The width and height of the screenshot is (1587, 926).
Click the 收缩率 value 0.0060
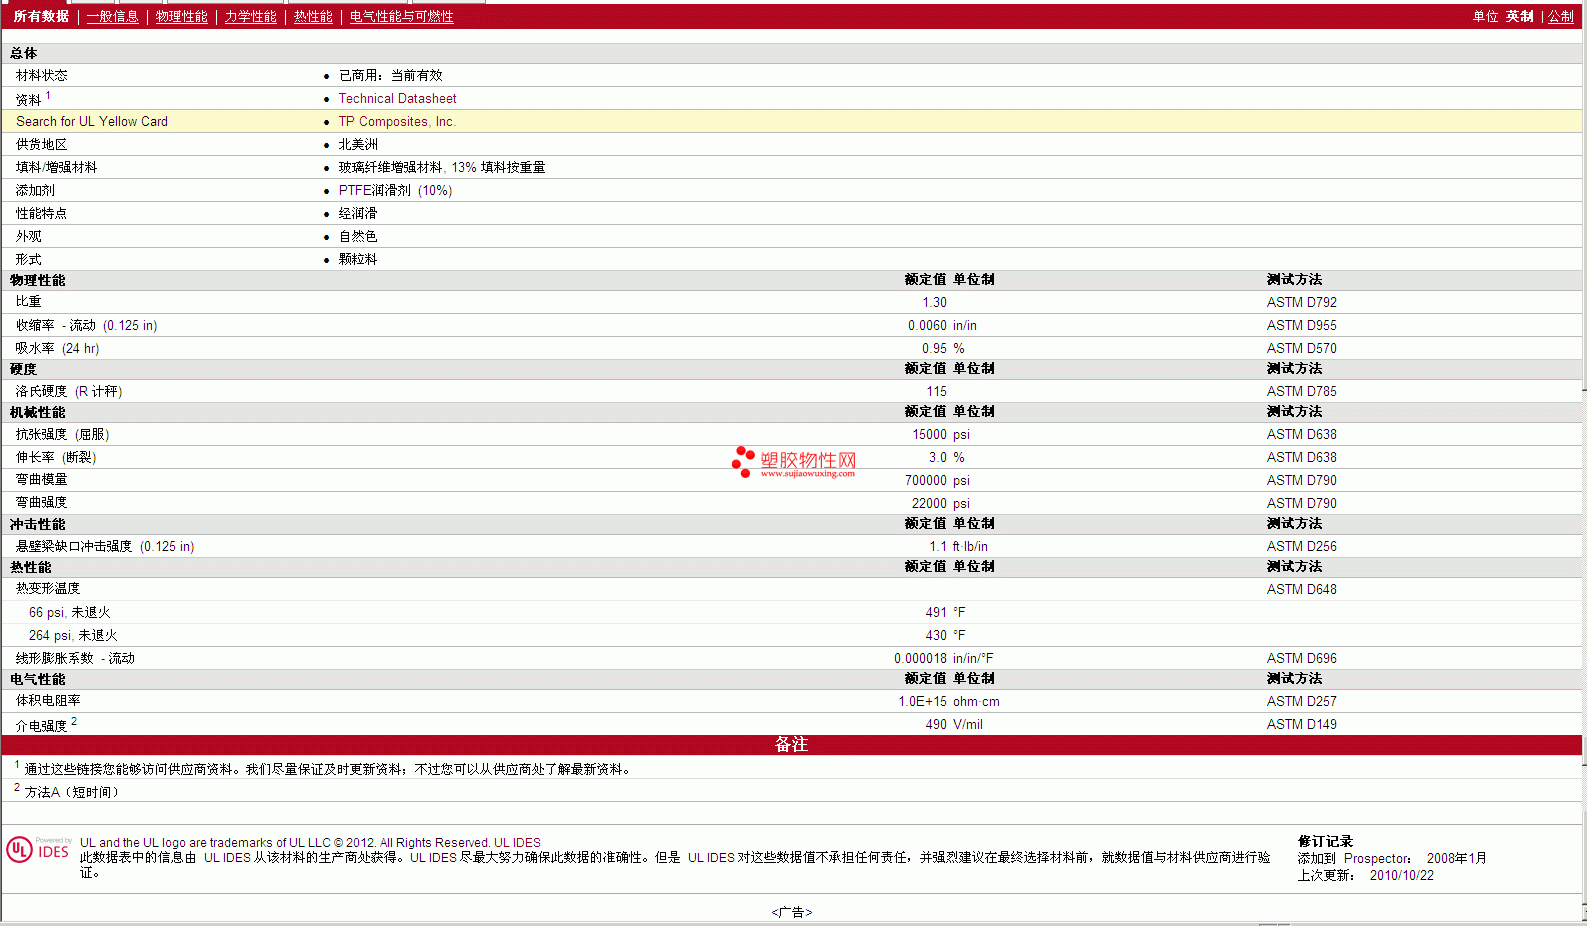[927, 325]
